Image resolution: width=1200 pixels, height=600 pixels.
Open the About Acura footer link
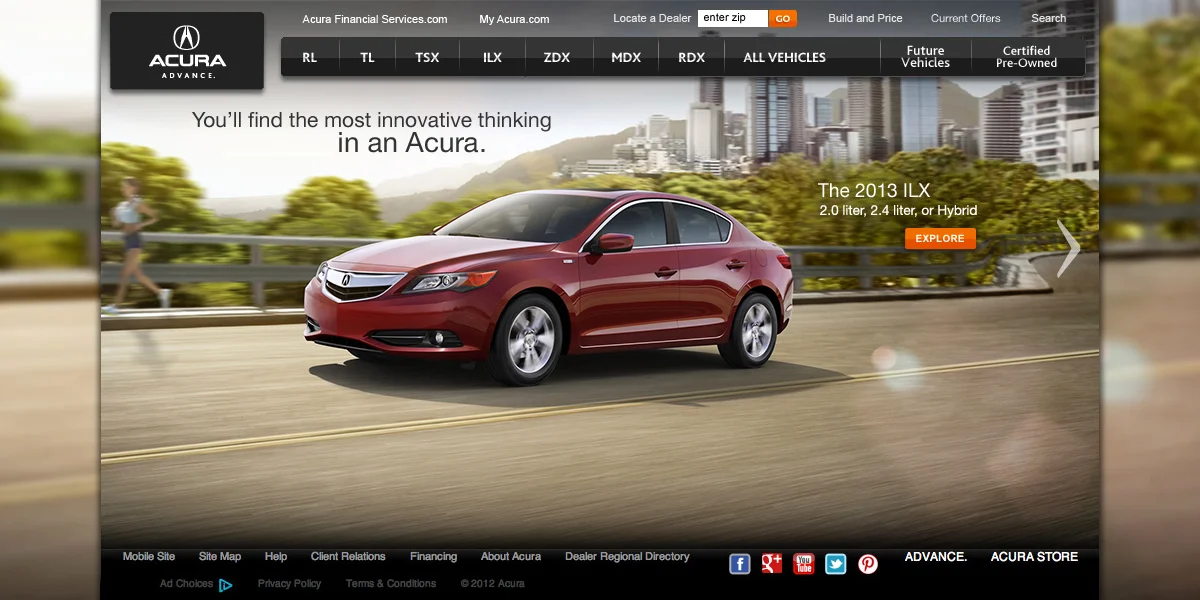coord(511,557)
